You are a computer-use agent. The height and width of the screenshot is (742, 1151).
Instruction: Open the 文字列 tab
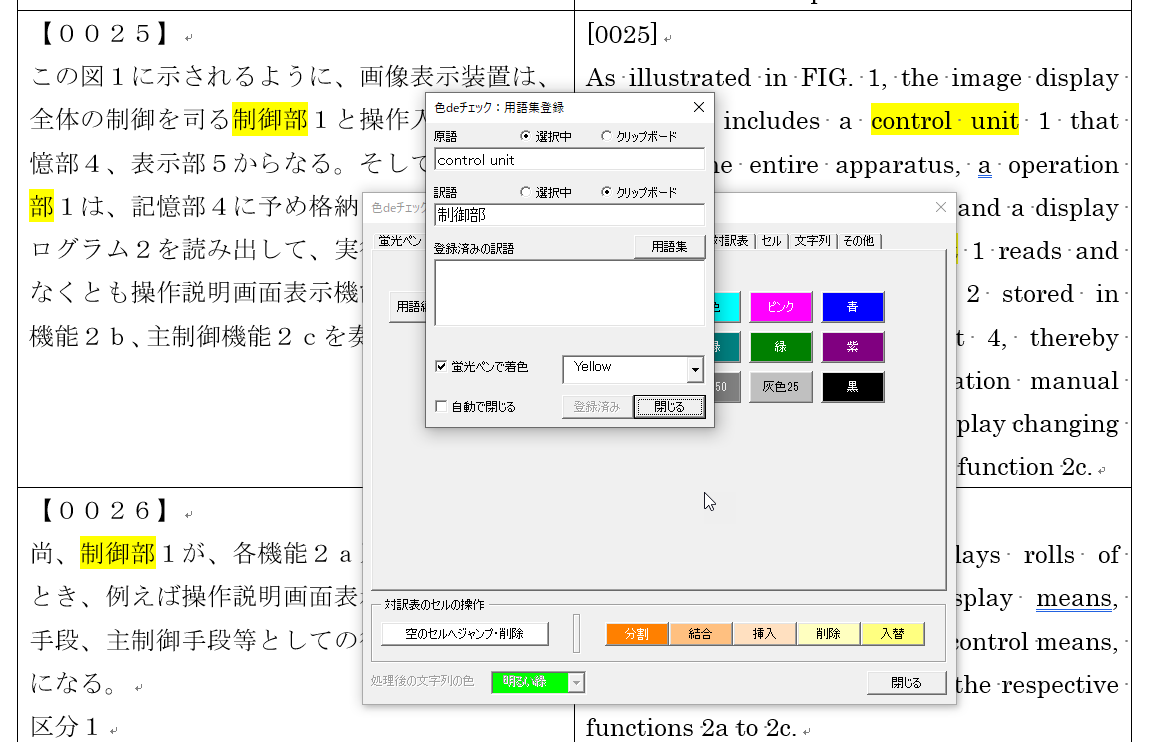(812, 241)
